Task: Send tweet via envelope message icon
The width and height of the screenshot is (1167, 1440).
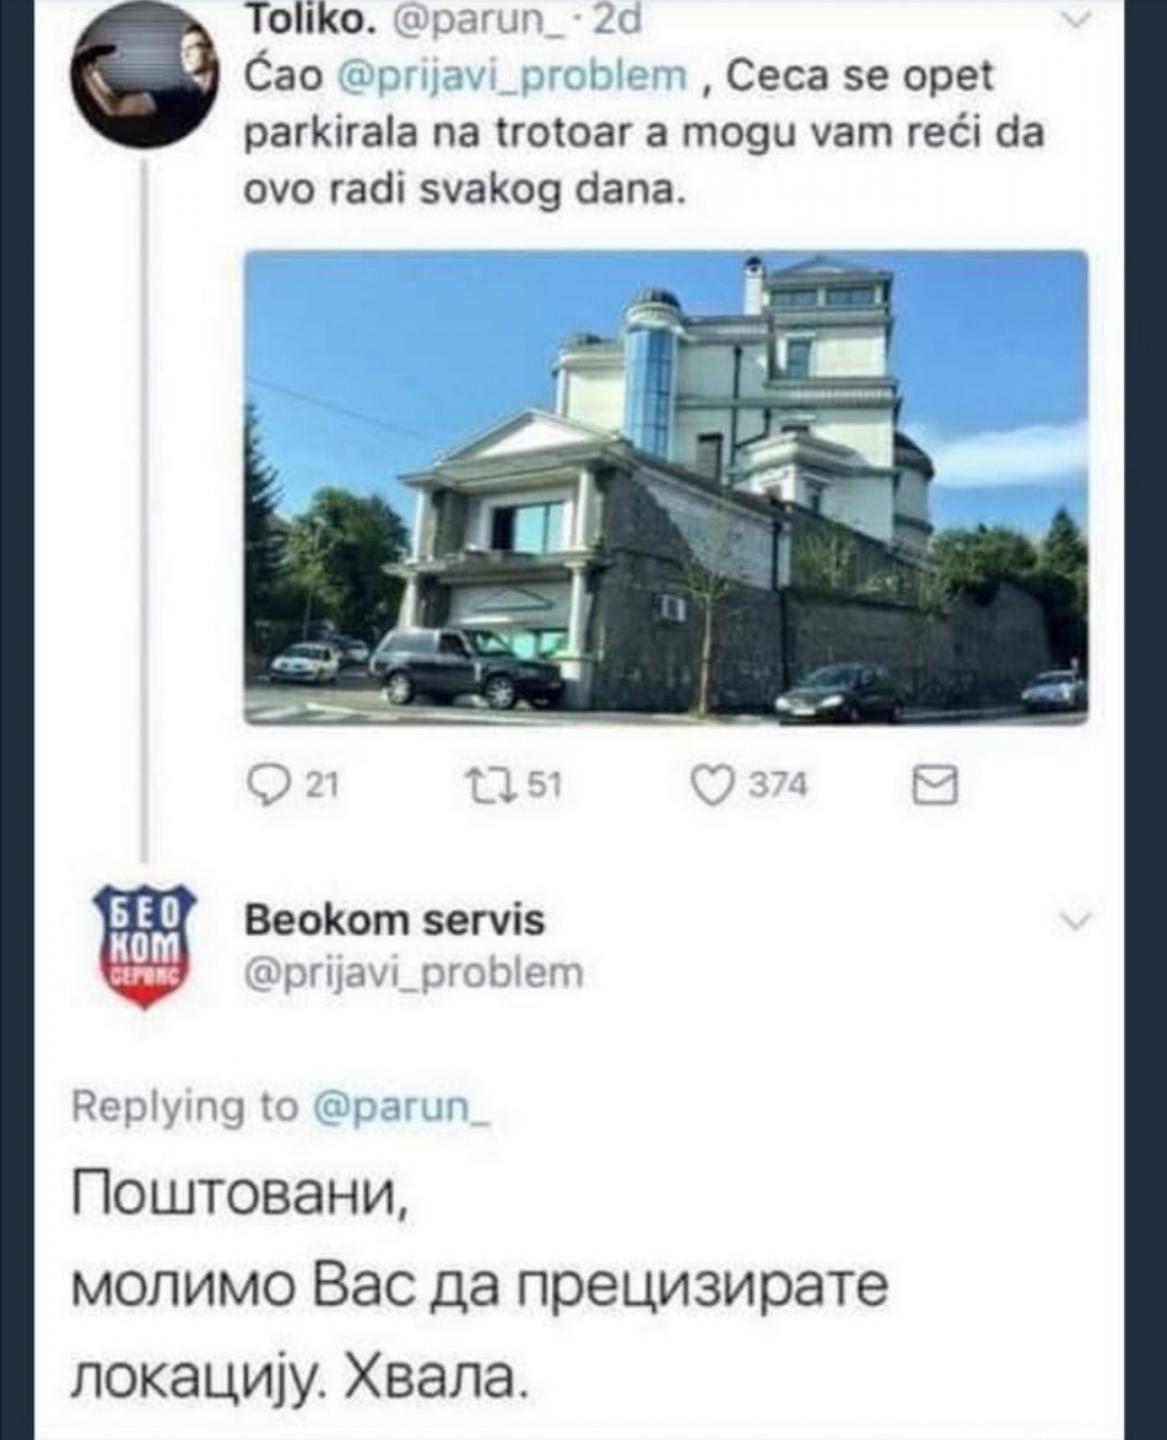Action: 935,786
